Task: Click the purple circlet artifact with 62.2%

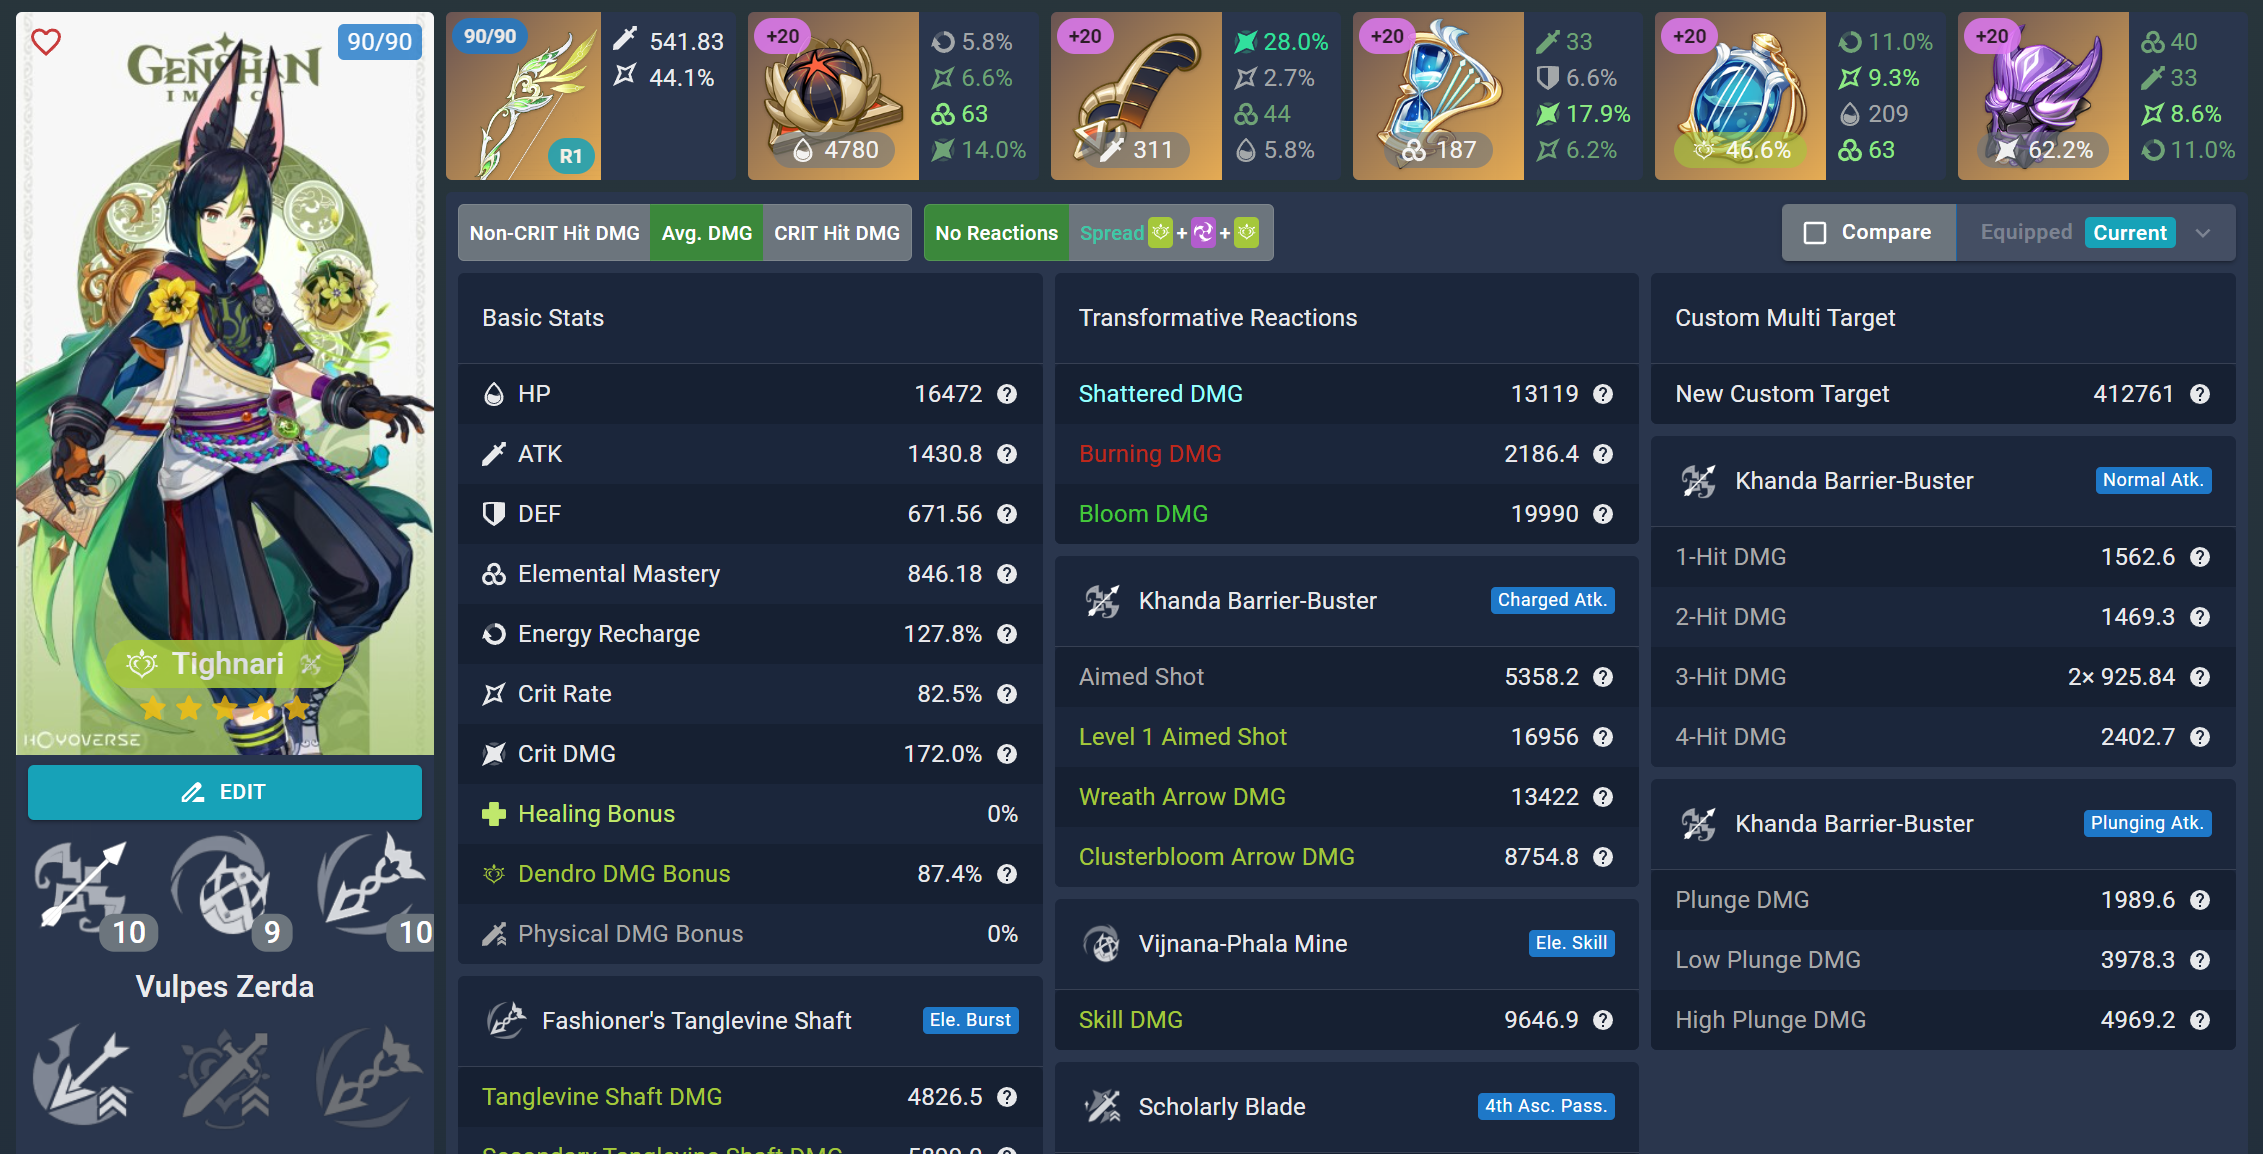Action: [x=2043, y=96]
